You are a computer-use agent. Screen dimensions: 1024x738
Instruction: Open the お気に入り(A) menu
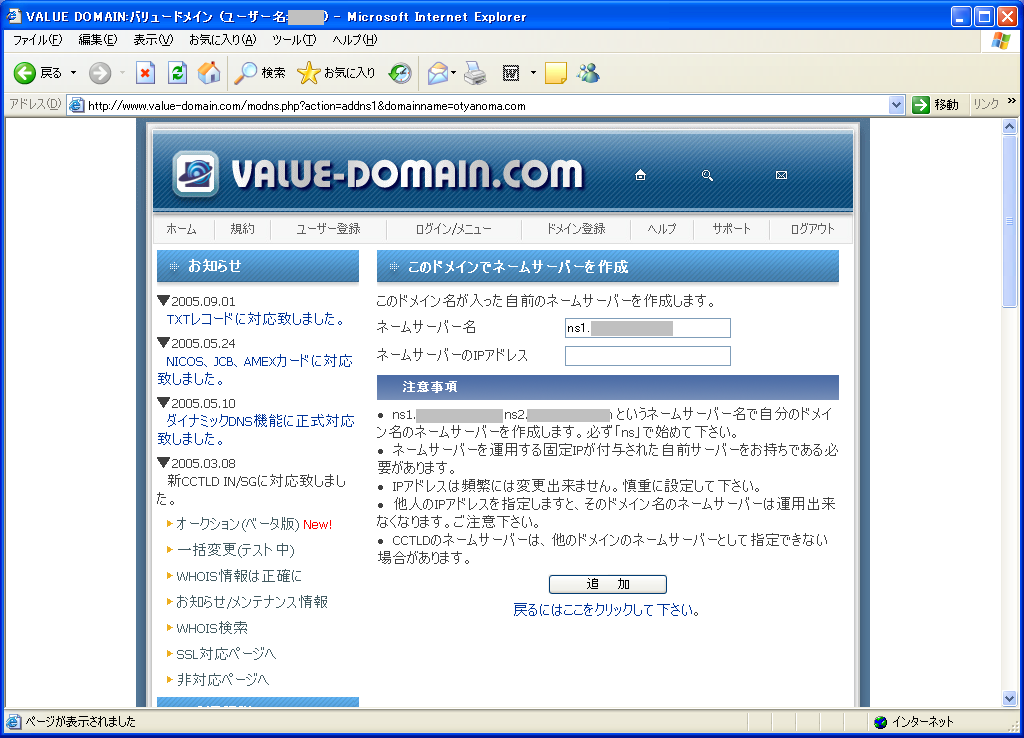pos(223,40)
